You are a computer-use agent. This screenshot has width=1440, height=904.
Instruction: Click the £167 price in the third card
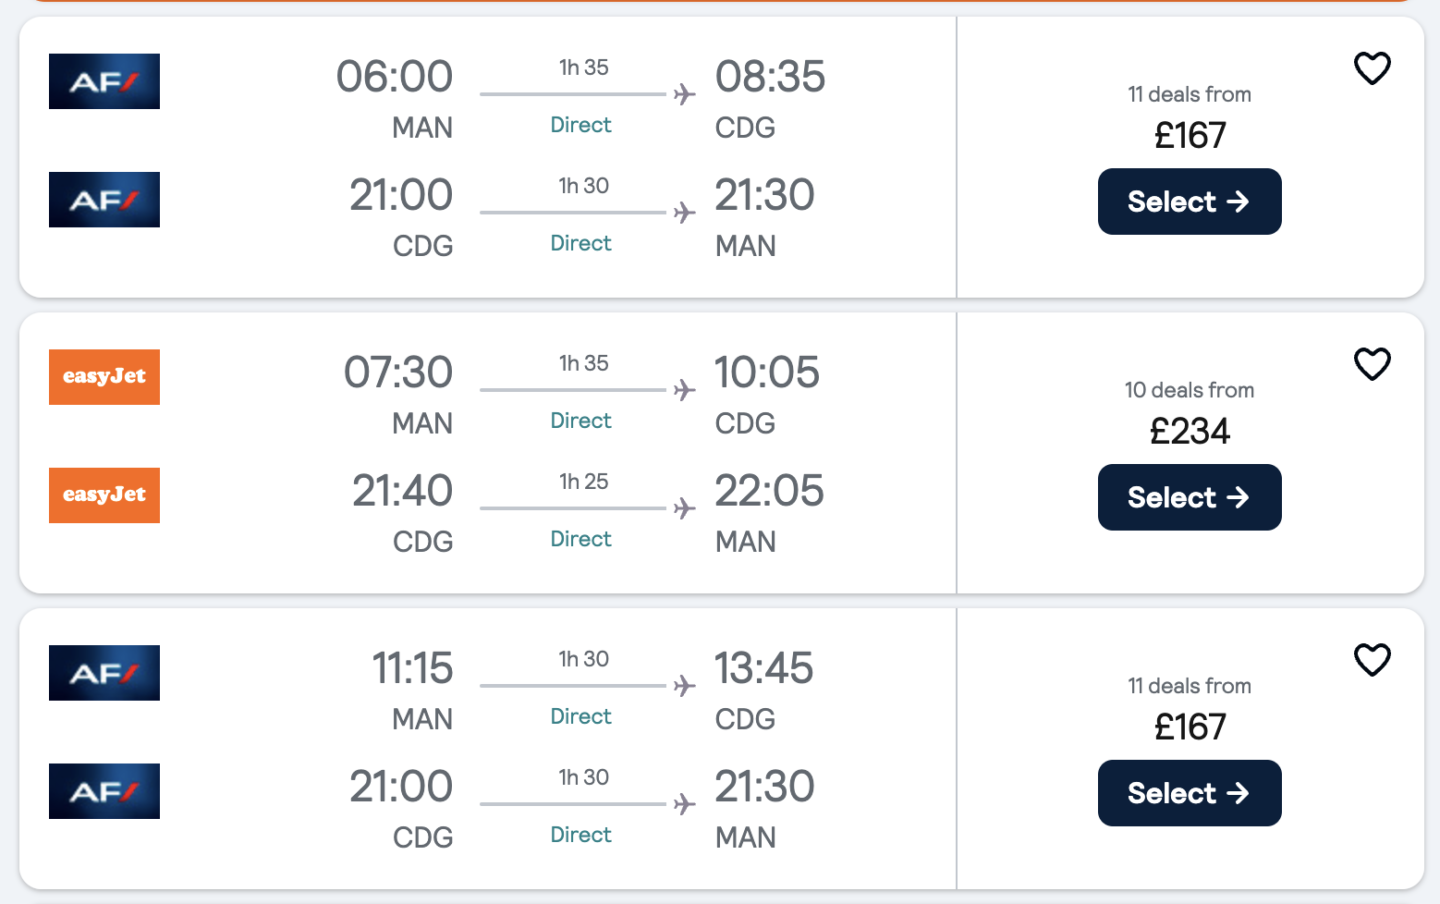pos(1190,727)
